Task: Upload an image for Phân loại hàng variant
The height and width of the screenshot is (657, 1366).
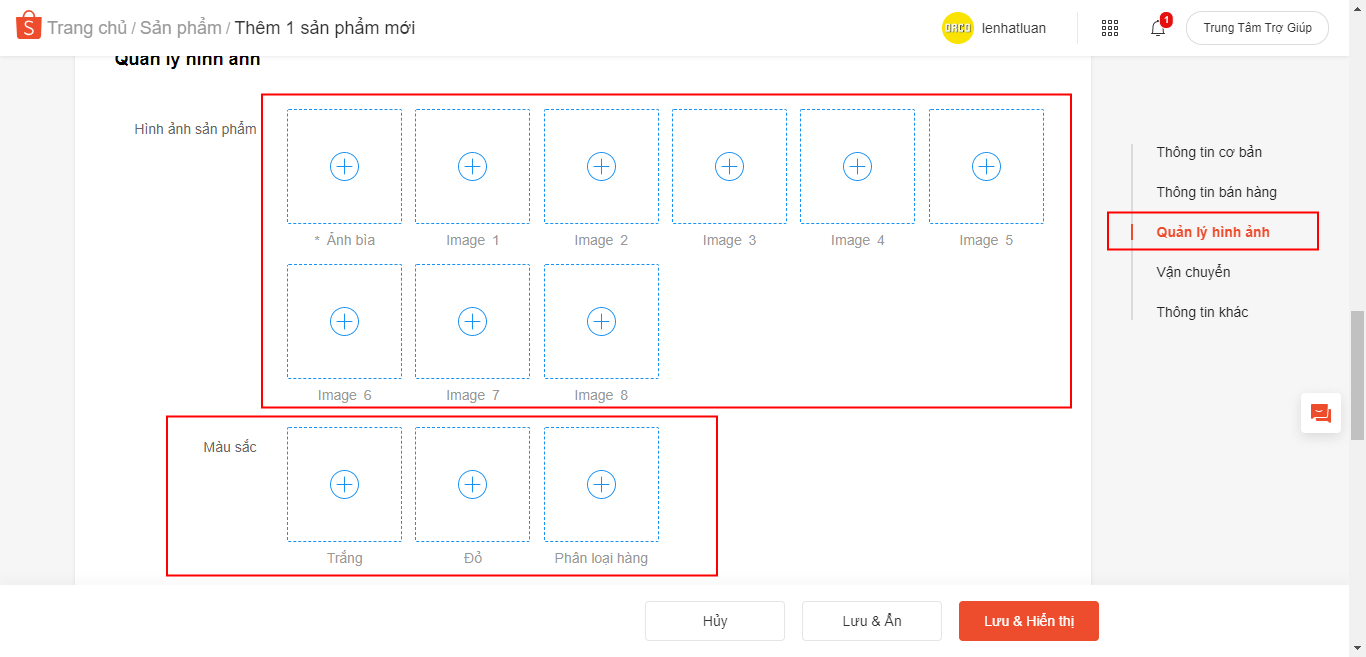Action: [601, 483]
